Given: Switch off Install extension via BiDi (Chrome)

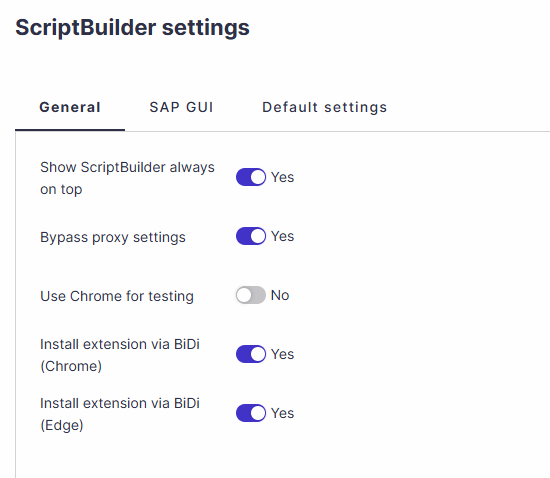Looking at the screenshot, I should (251, 354).
